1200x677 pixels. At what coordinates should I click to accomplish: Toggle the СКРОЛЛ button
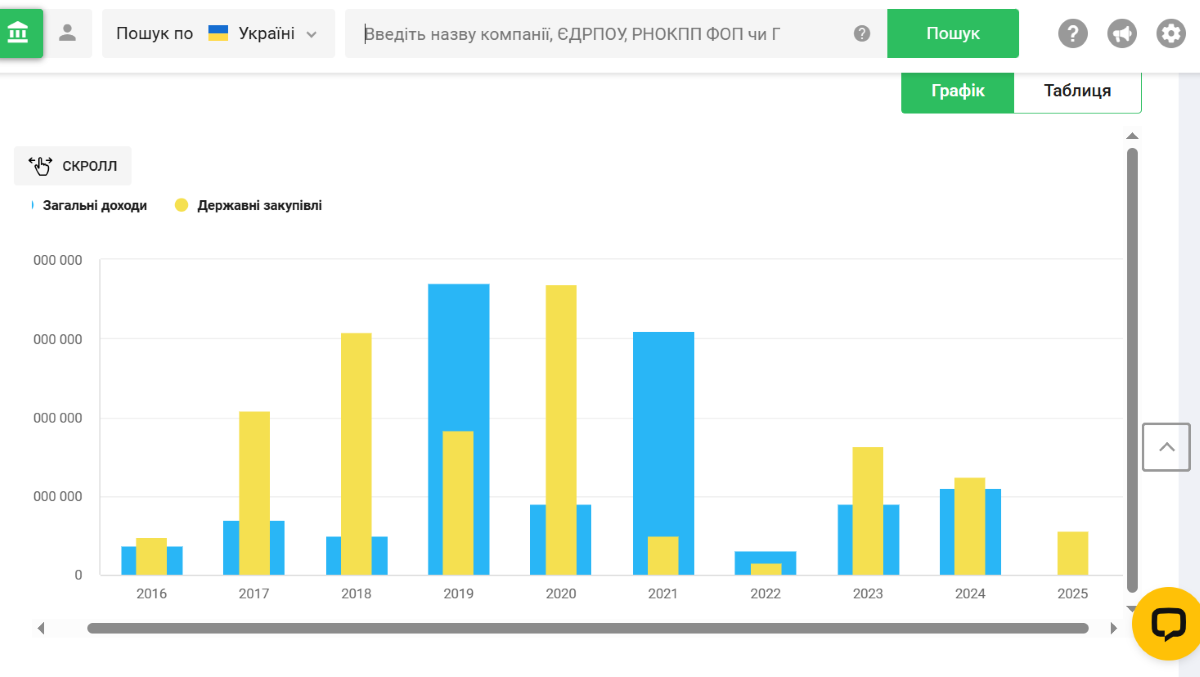[x=73, y=166]
